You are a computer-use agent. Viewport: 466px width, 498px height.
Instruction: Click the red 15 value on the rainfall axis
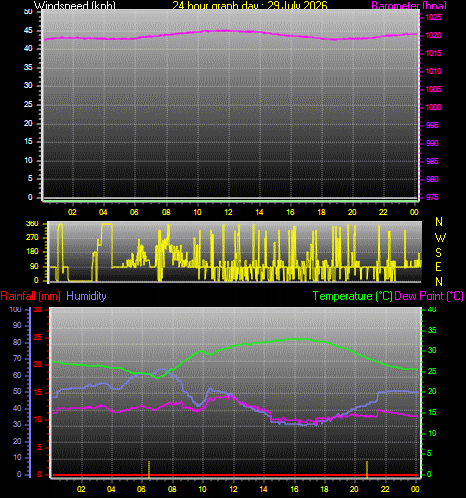(38, 392)
